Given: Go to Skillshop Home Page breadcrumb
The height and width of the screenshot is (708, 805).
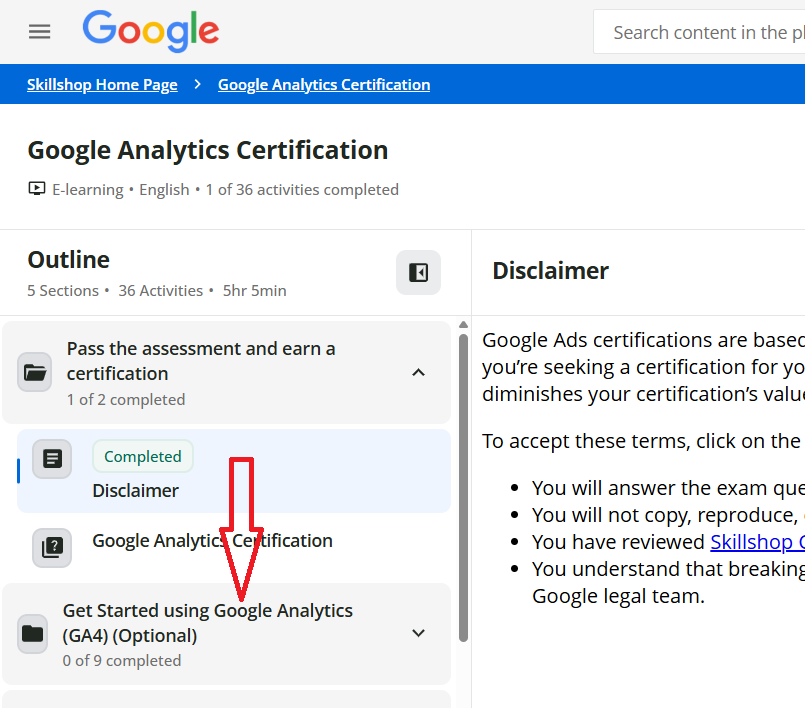Looking at the screenshot, I should click(x=102, y=85).
